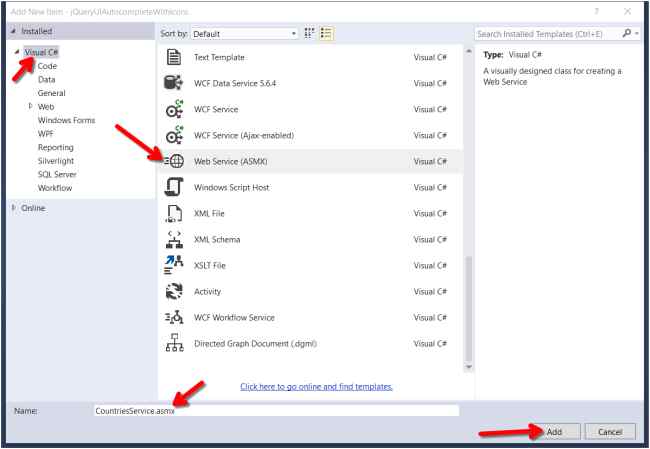Switch to medium icons view
Screen dimensions: 650x449
309,33
